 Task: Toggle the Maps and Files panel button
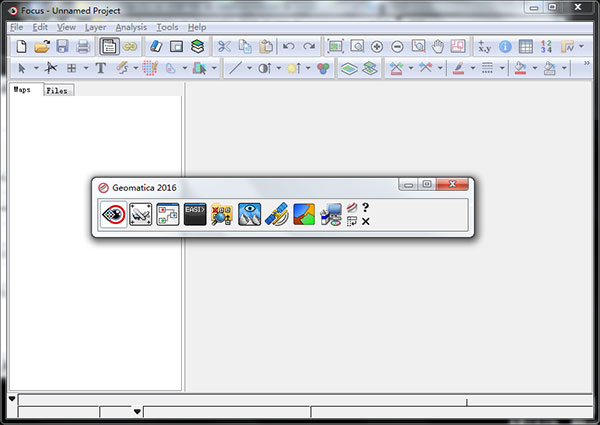click(x=109, y=47)
